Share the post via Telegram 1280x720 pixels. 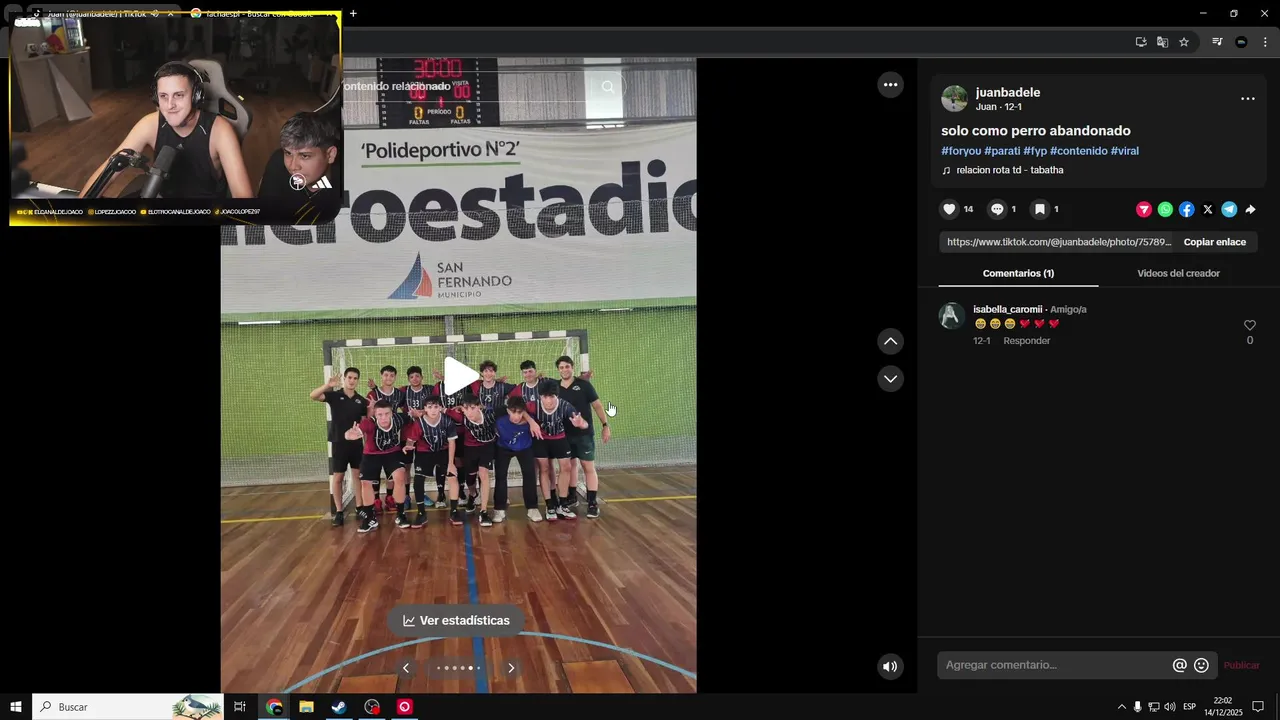[x=1229, y=209]
